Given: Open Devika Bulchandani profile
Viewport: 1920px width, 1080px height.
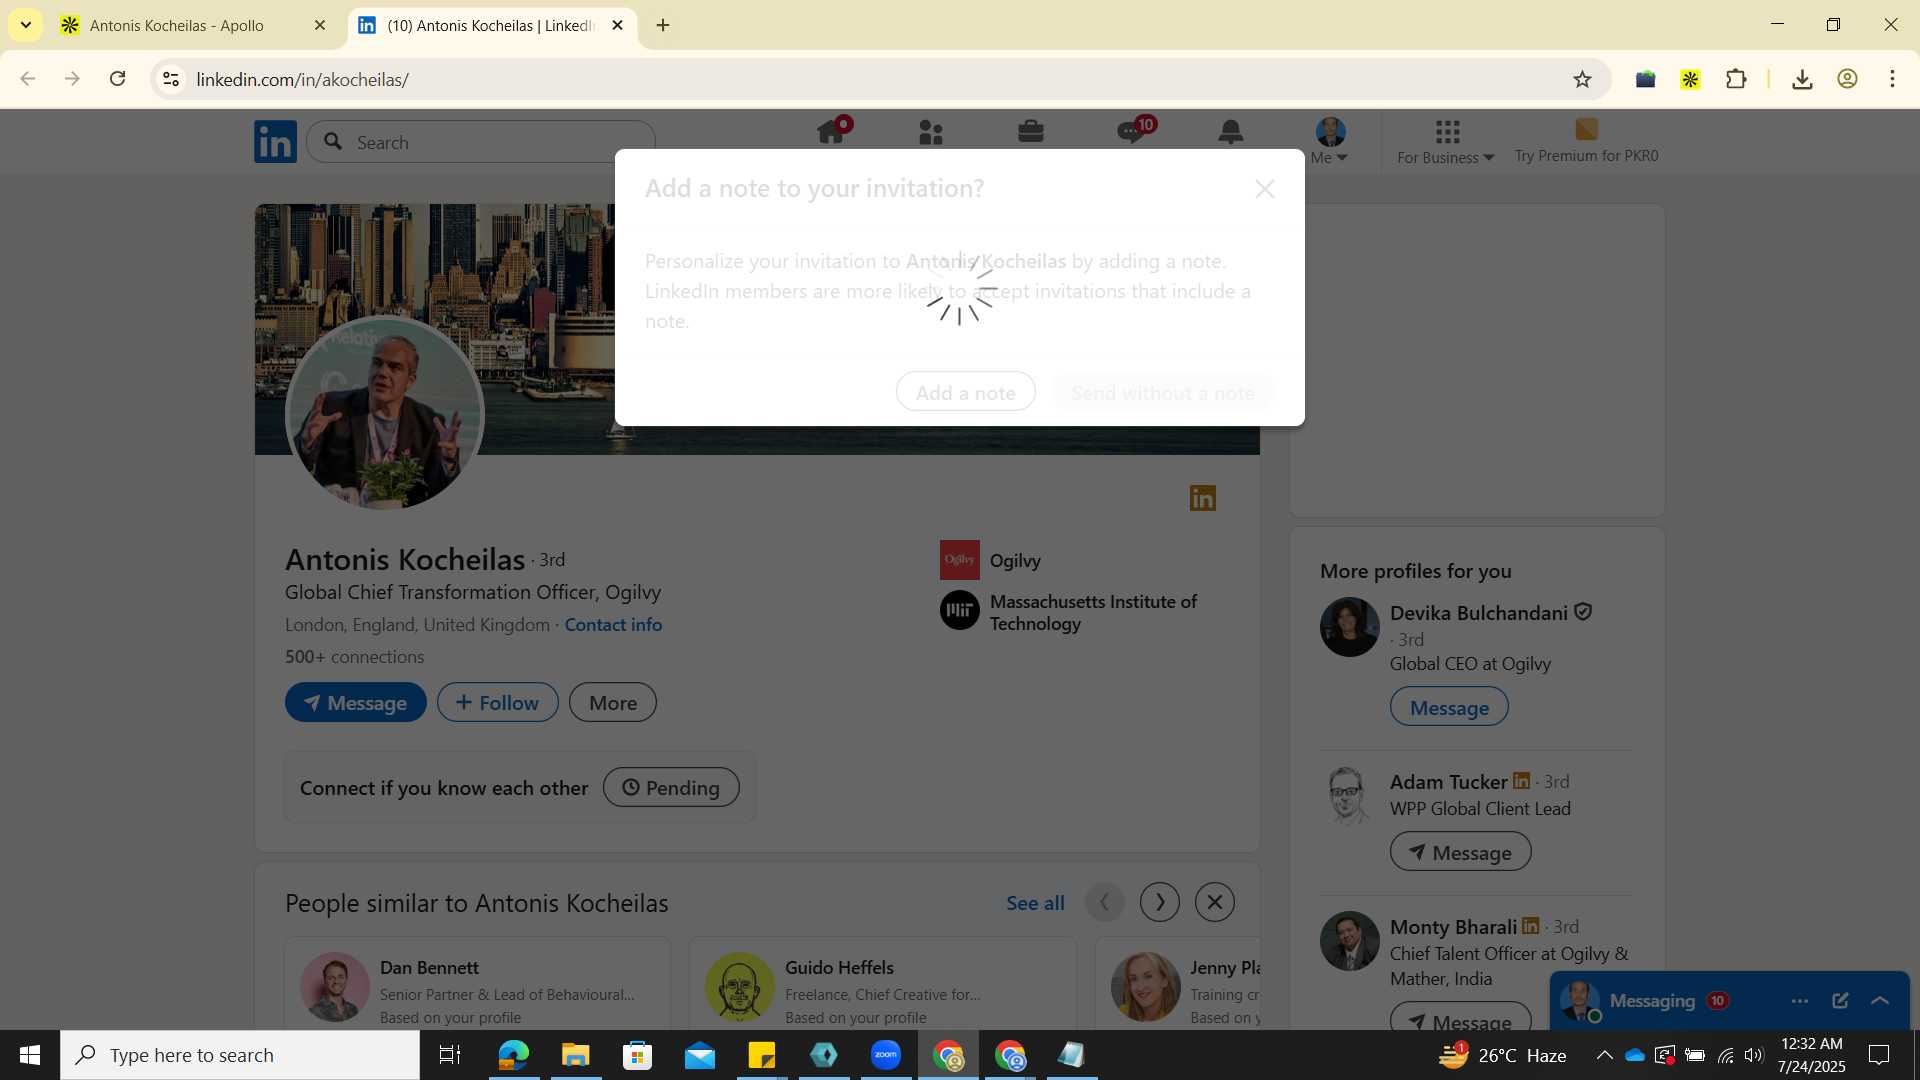Looking at the screenshot, I should click(1478, 612).
